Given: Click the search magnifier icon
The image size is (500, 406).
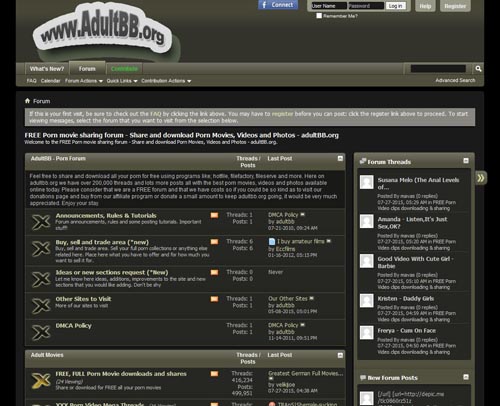Looking at the screenshot, I should (x=478, y=69).
